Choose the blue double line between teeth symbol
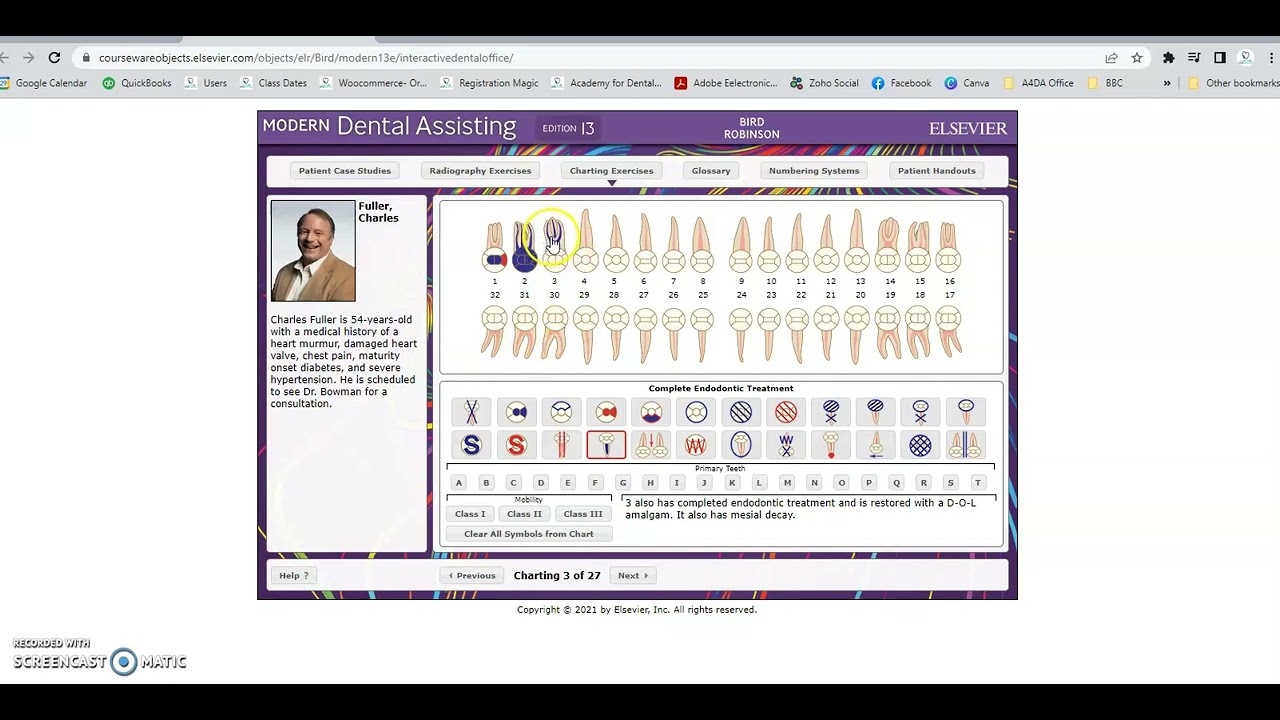Viewport: 1280px width, 720px height. [x=965, y=445]
